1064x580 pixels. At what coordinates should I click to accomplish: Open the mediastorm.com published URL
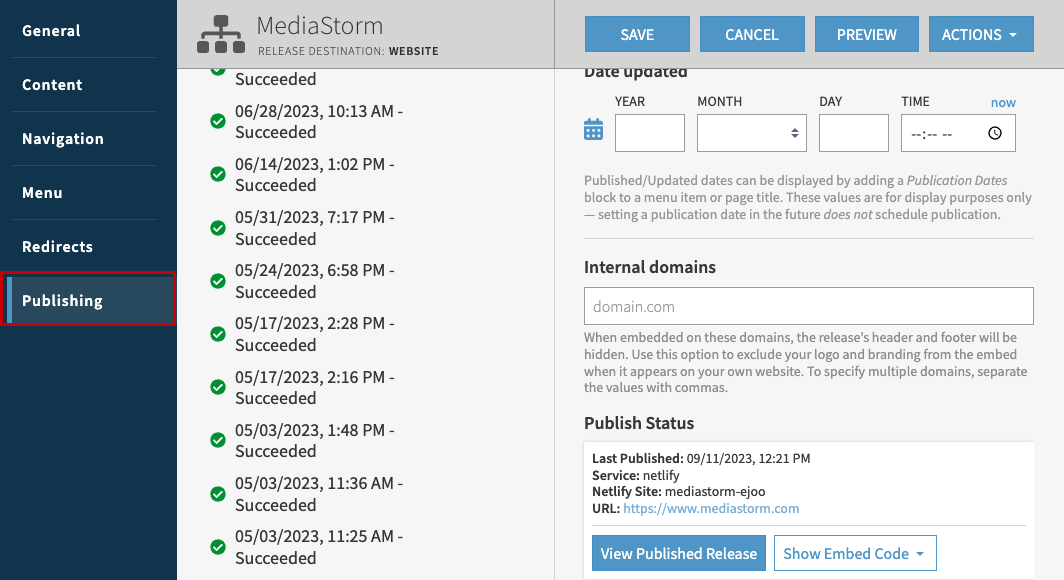[x=711, y=508]
